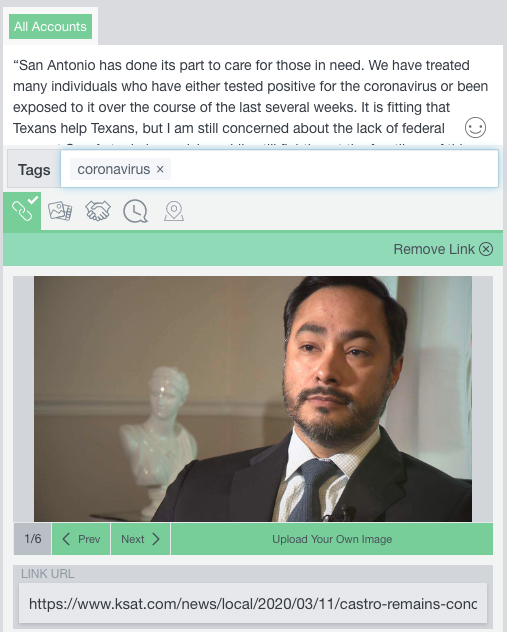Select the link attachment icon tab
507x632 pixels.
click(x=22, y=211)
